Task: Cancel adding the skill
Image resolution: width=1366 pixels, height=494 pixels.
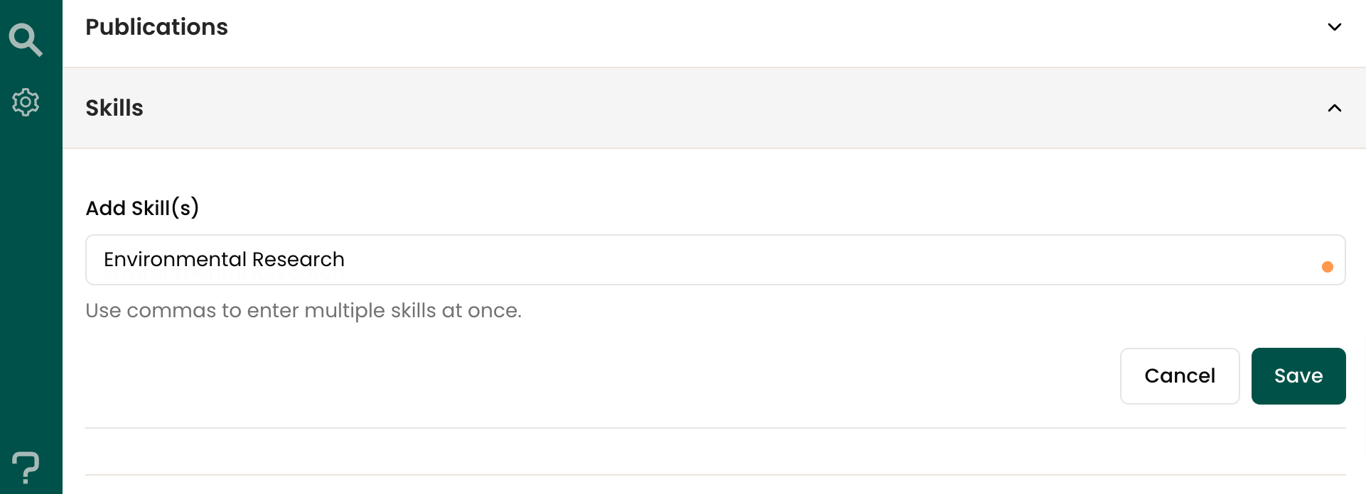Action: [x=1180, y=376]
